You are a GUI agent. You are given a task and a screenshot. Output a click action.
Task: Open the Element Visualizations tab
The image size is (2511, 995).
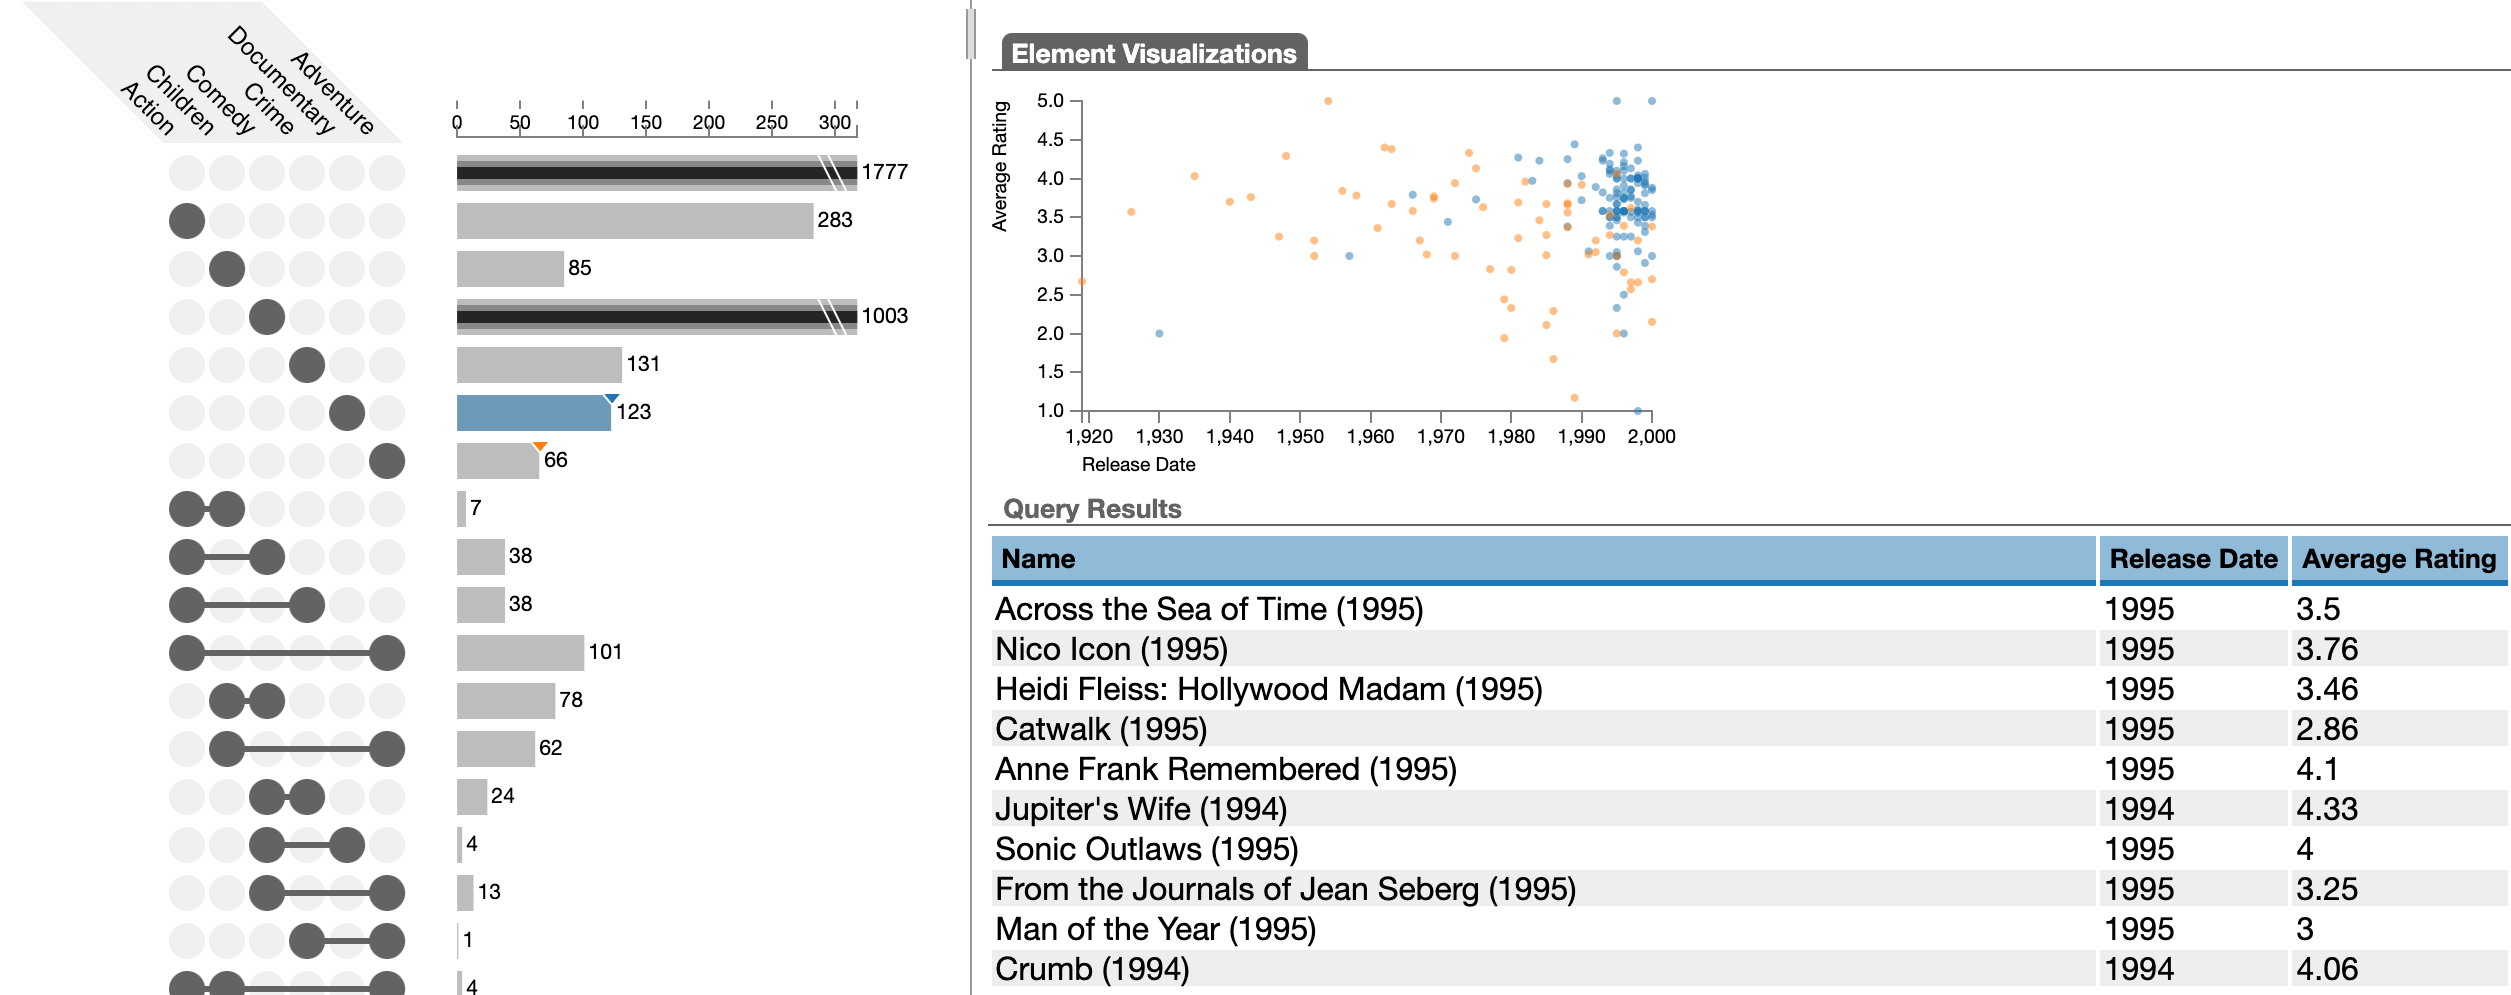pyautogui.click(x=1153, y=53)
